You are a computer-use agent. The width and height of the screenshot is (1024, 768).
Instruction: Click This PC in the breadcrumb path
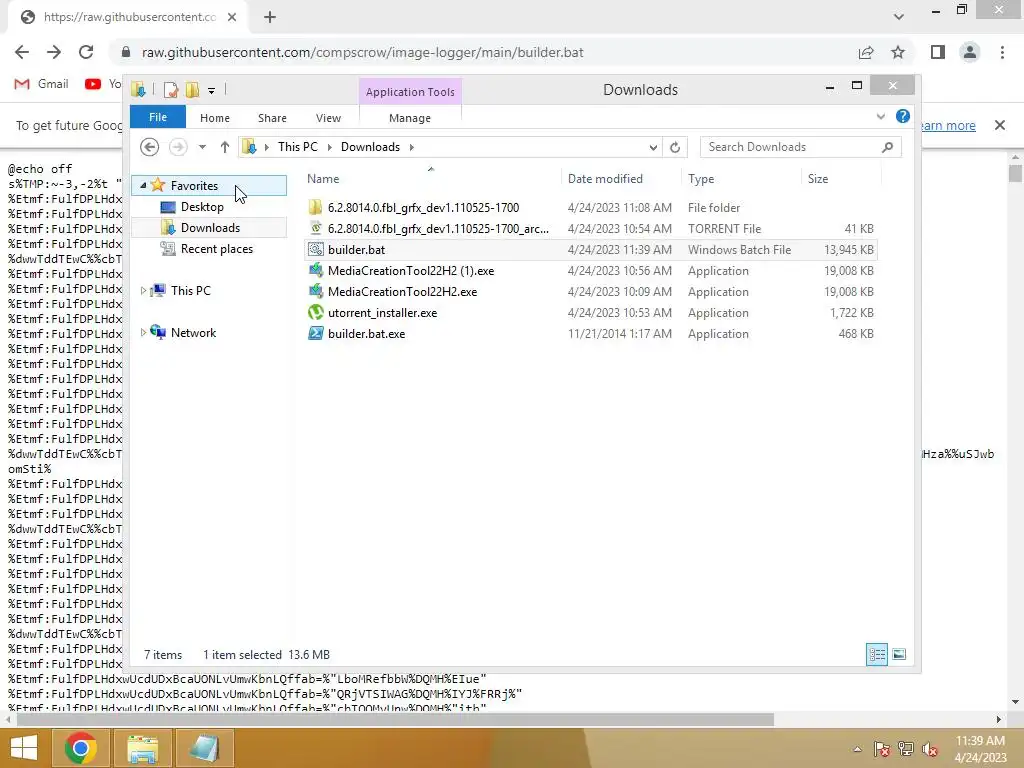coord(298,147)
